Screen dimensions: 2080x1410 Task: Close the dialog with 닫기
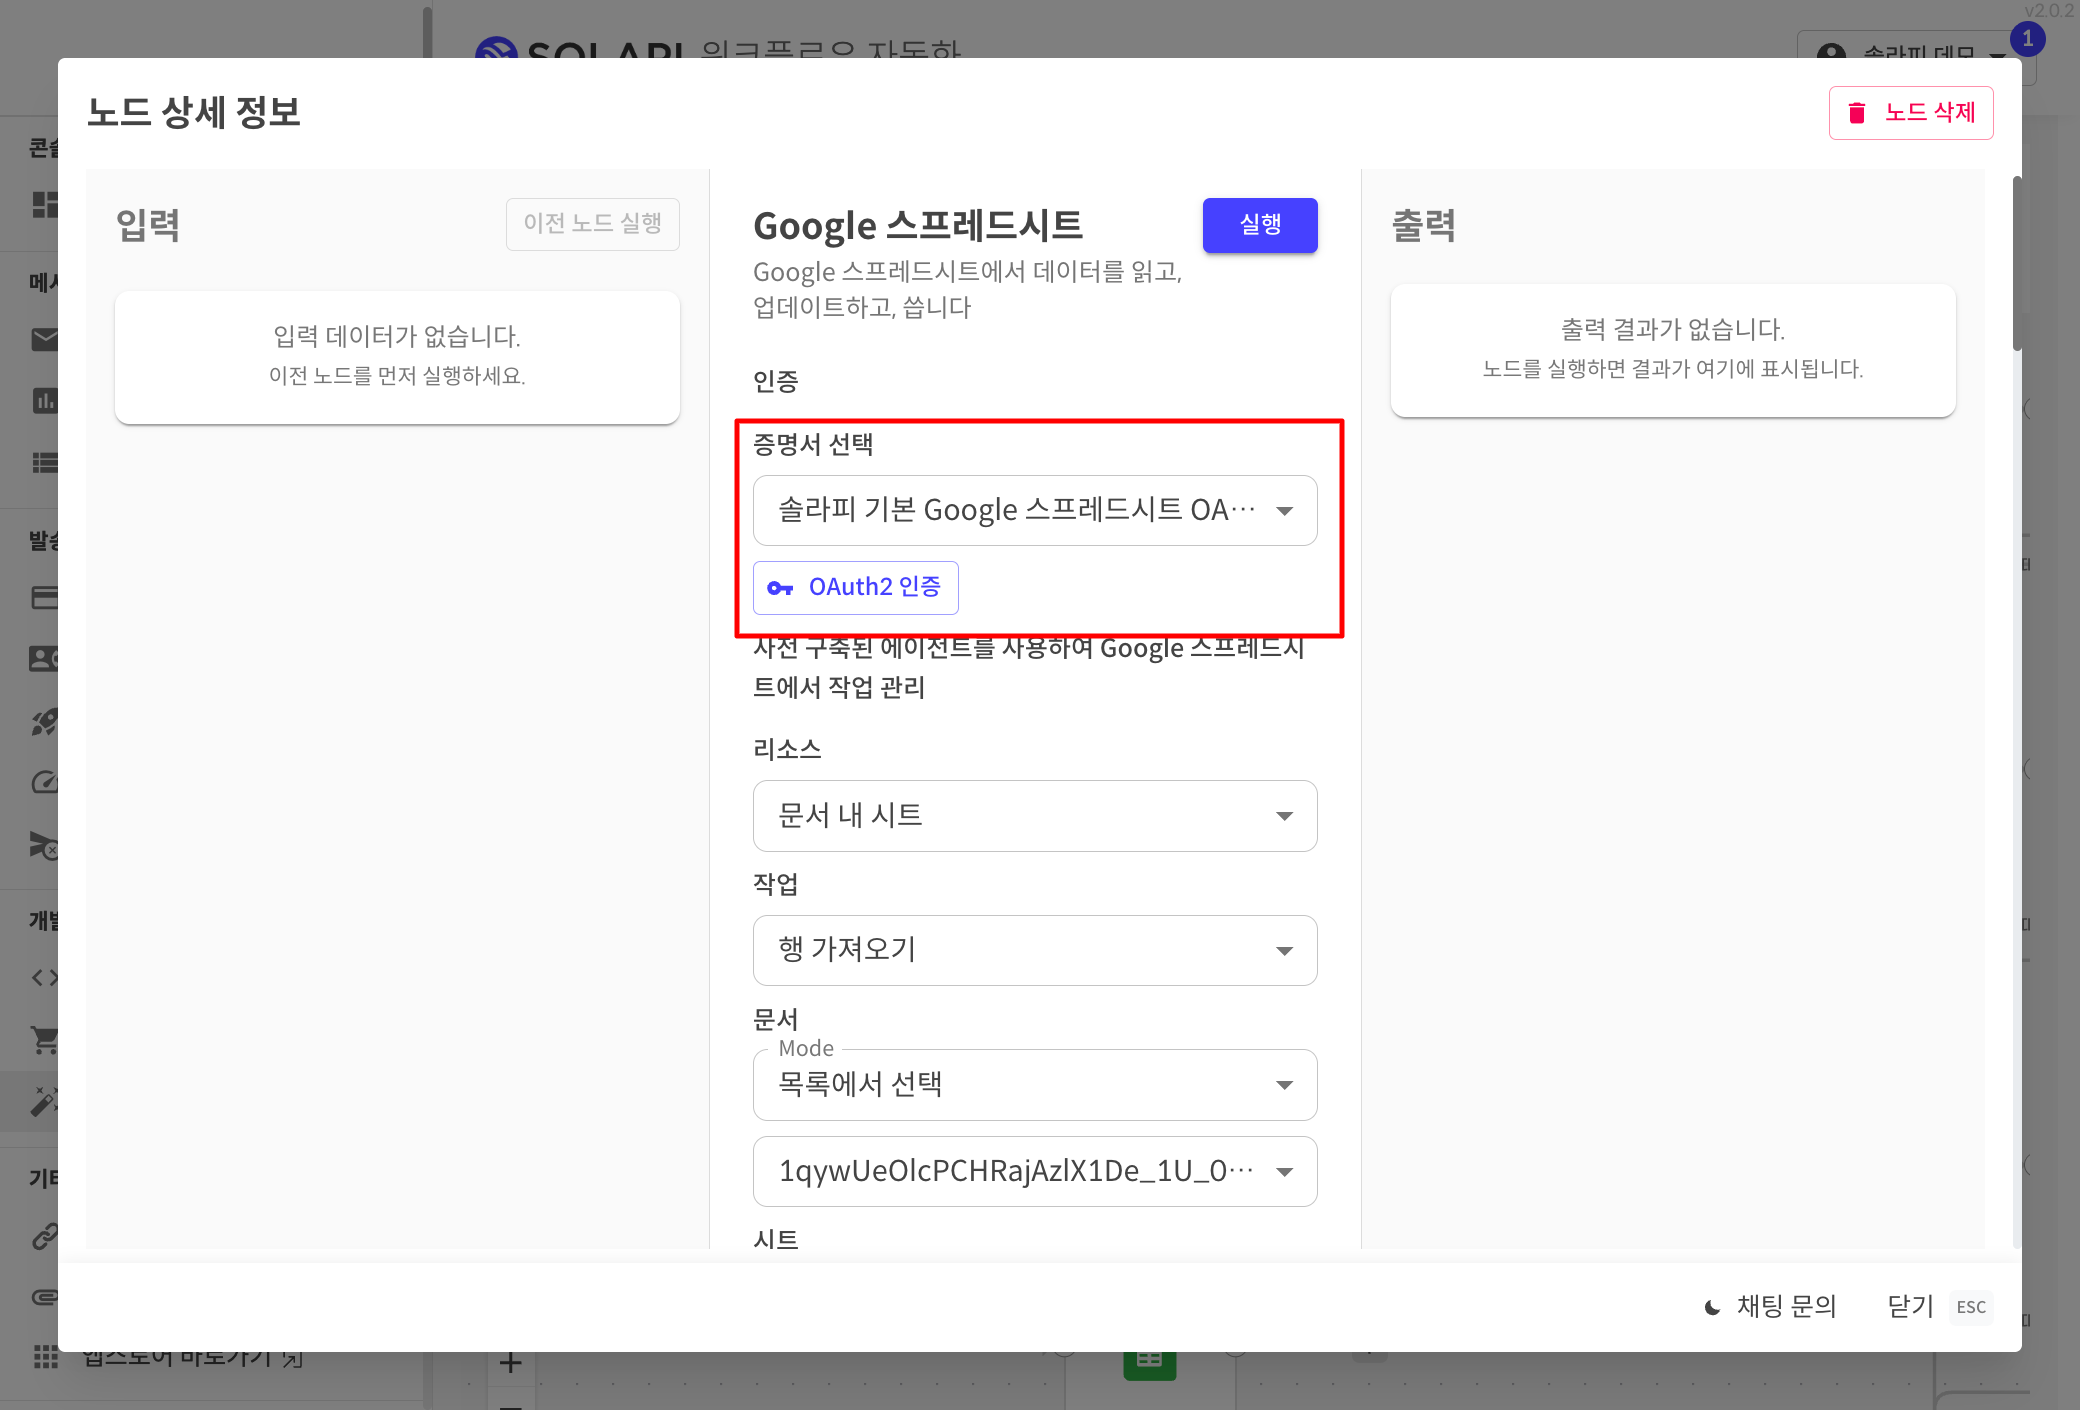click(x=1910, y=1306)
